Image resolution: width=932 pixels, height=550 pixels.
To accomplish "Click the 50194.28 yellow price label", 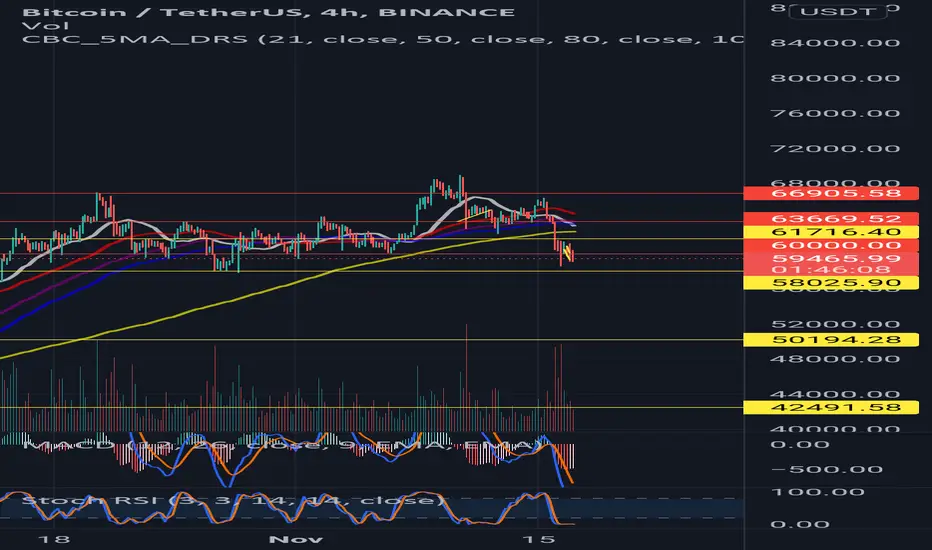I will coord(831,340).
